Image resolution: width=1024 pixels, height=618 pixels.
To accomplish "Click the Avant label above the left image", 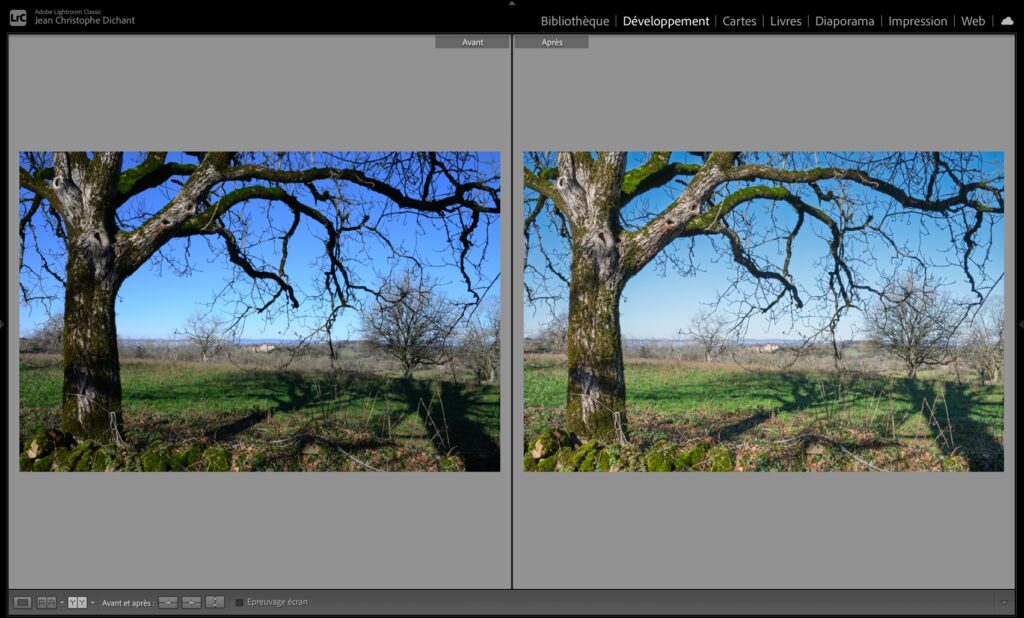I will click(471, 41).
